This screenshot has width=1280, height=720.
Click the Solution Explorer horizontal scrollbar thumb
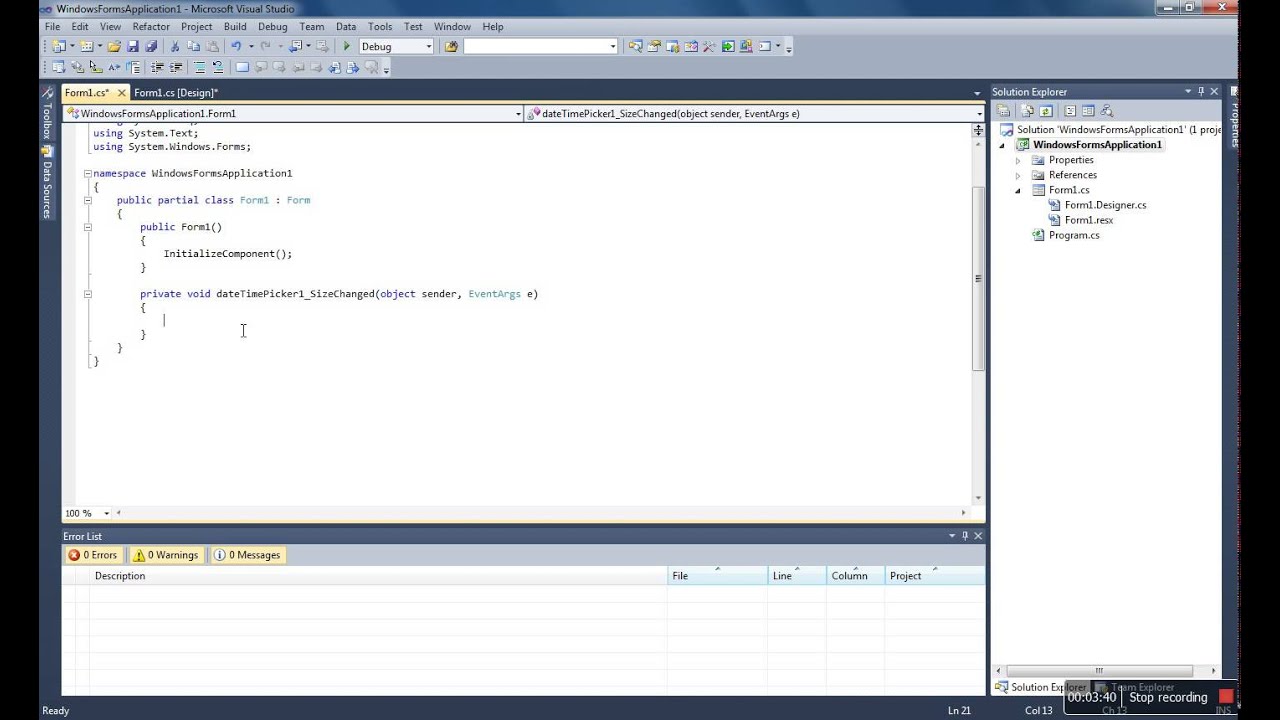1098,671
